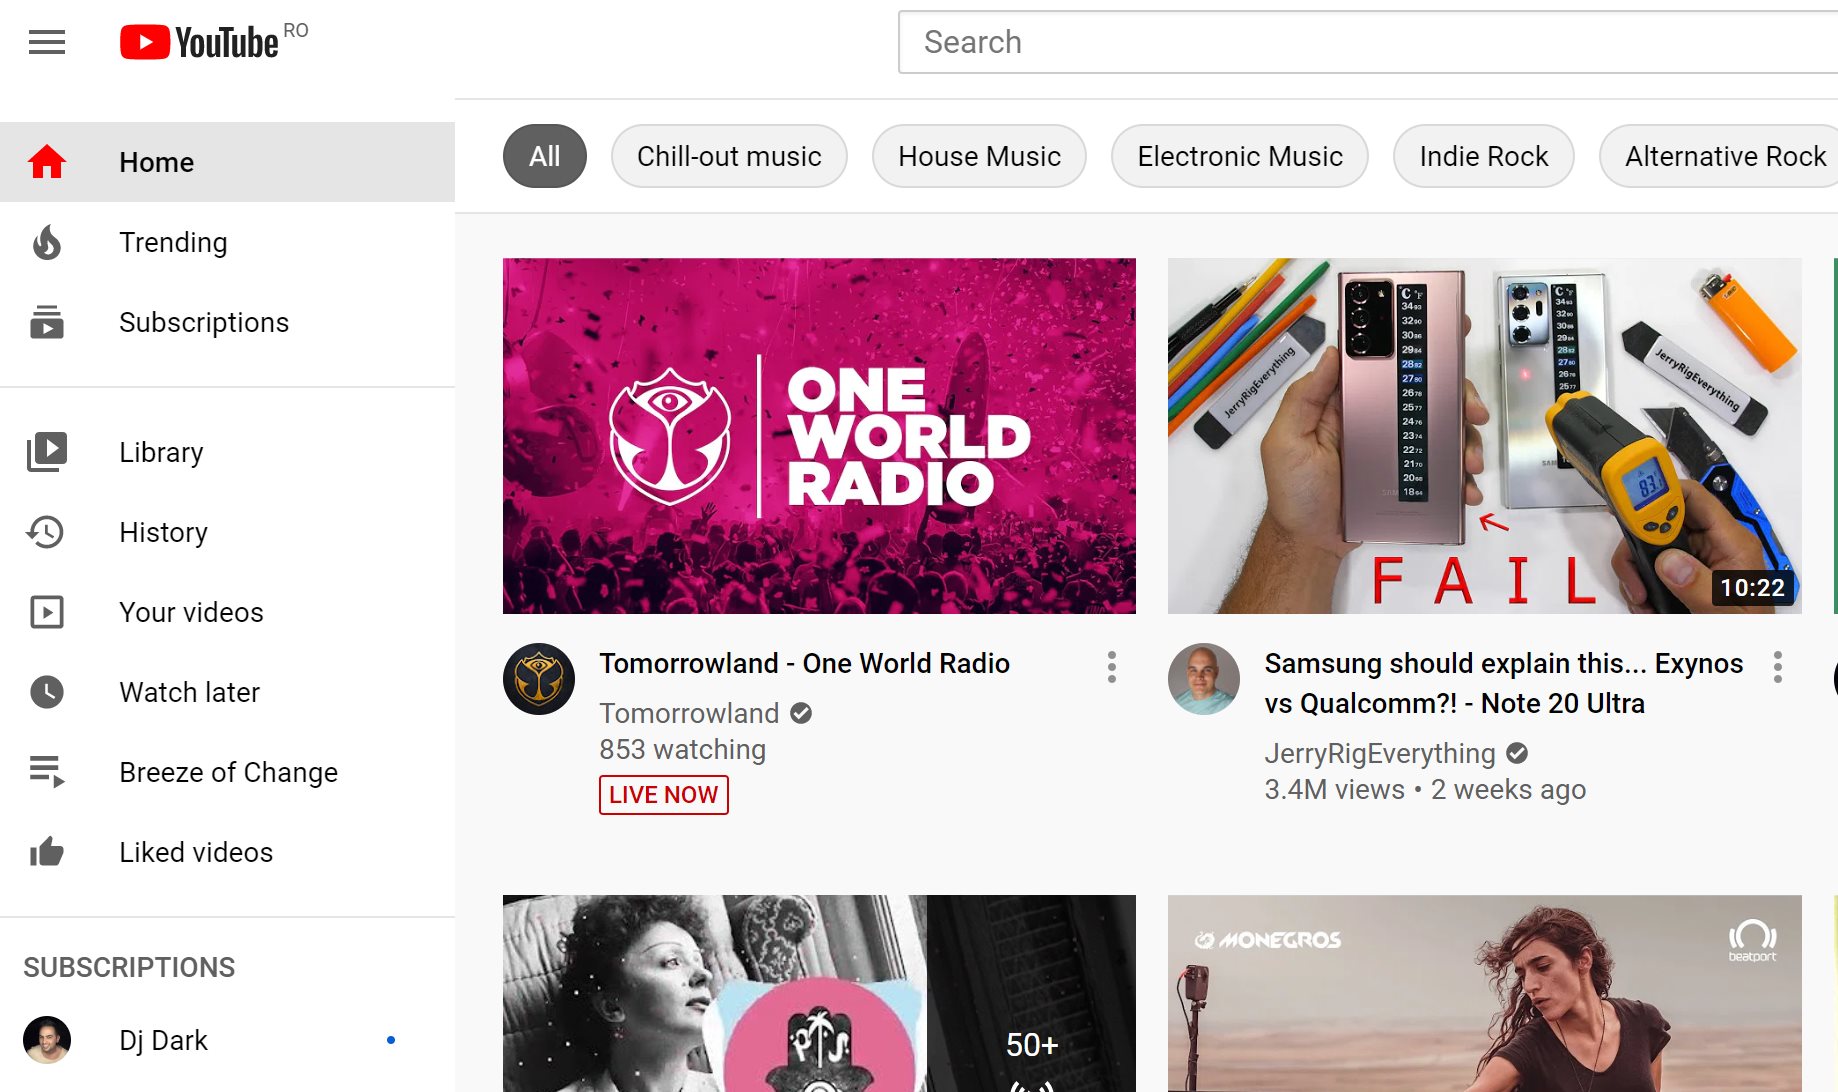Image resolution: width=1838 pixels, height=1092 pixels.
Task: Open options menu for the Tomorrowland video
Action: click(1111, 668)
